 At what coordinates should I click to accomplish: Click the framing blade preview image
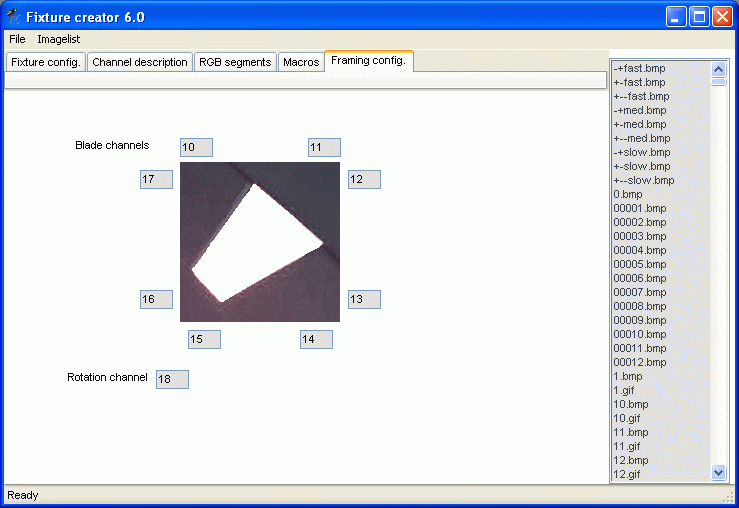(260, 242)
